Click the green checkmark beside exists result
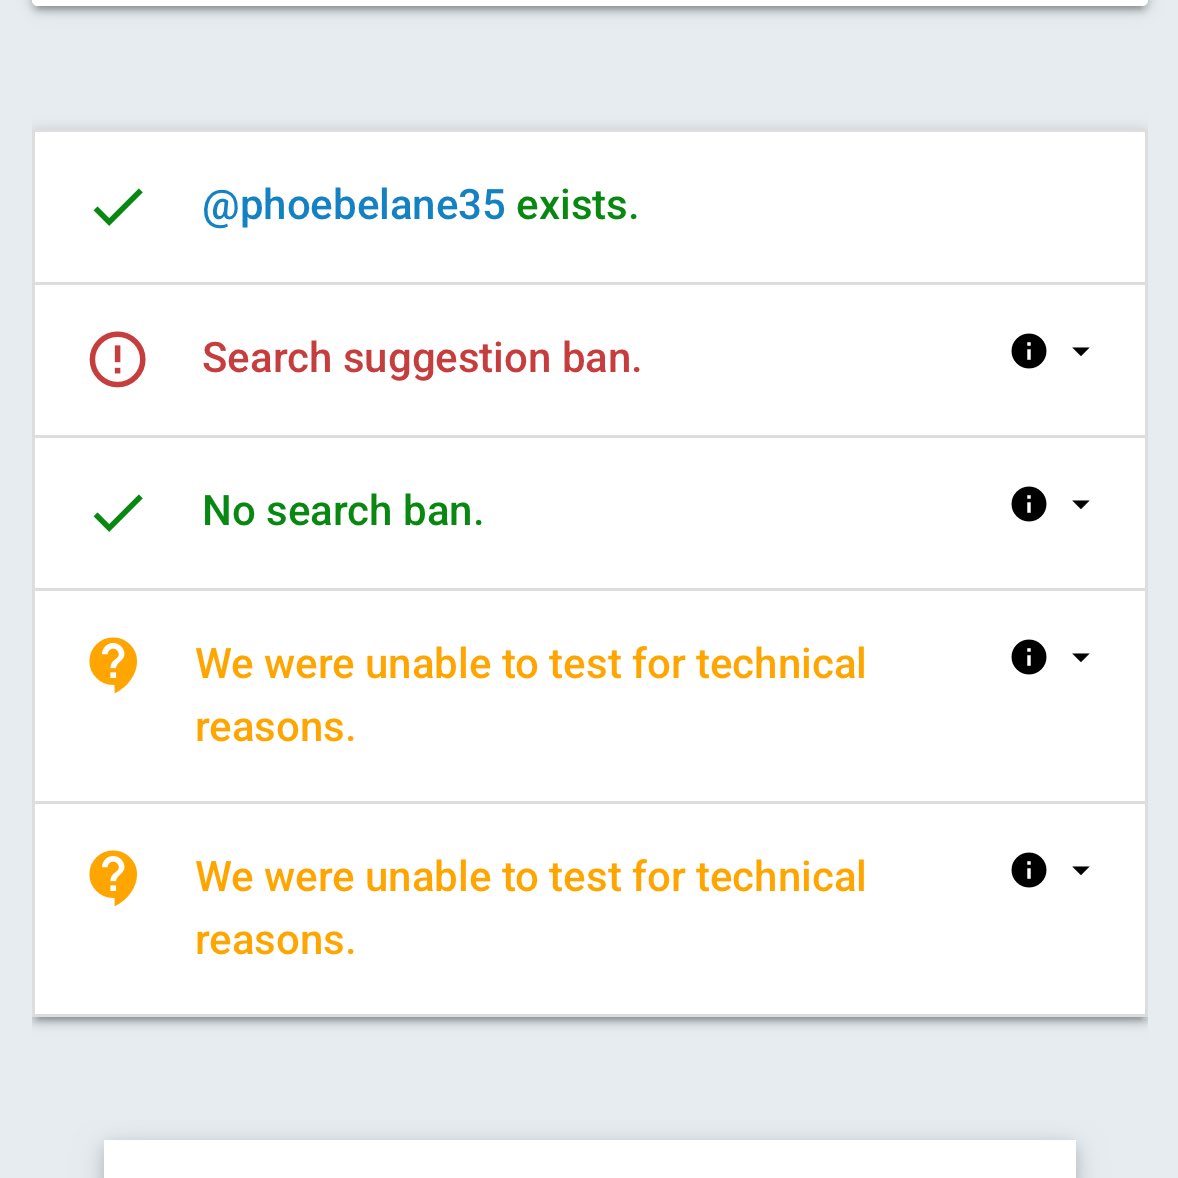Screen dimensions: 1178x1178 click(x=118, y=207)
